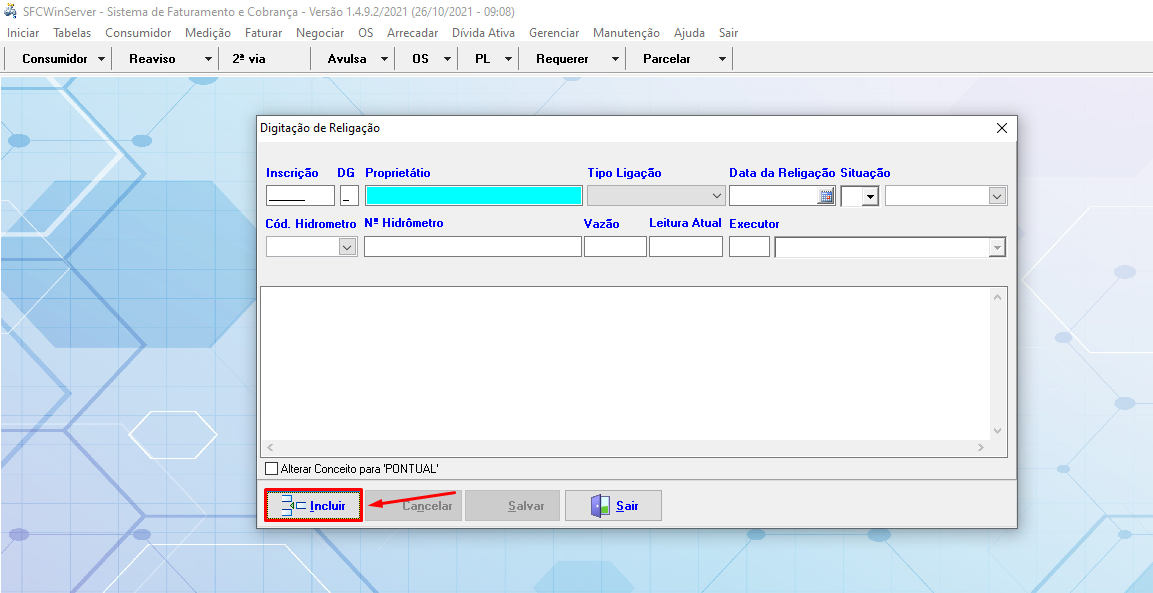Open the Manutenção menu
The width and height of the screenshot is (1153, 593).
626,33
